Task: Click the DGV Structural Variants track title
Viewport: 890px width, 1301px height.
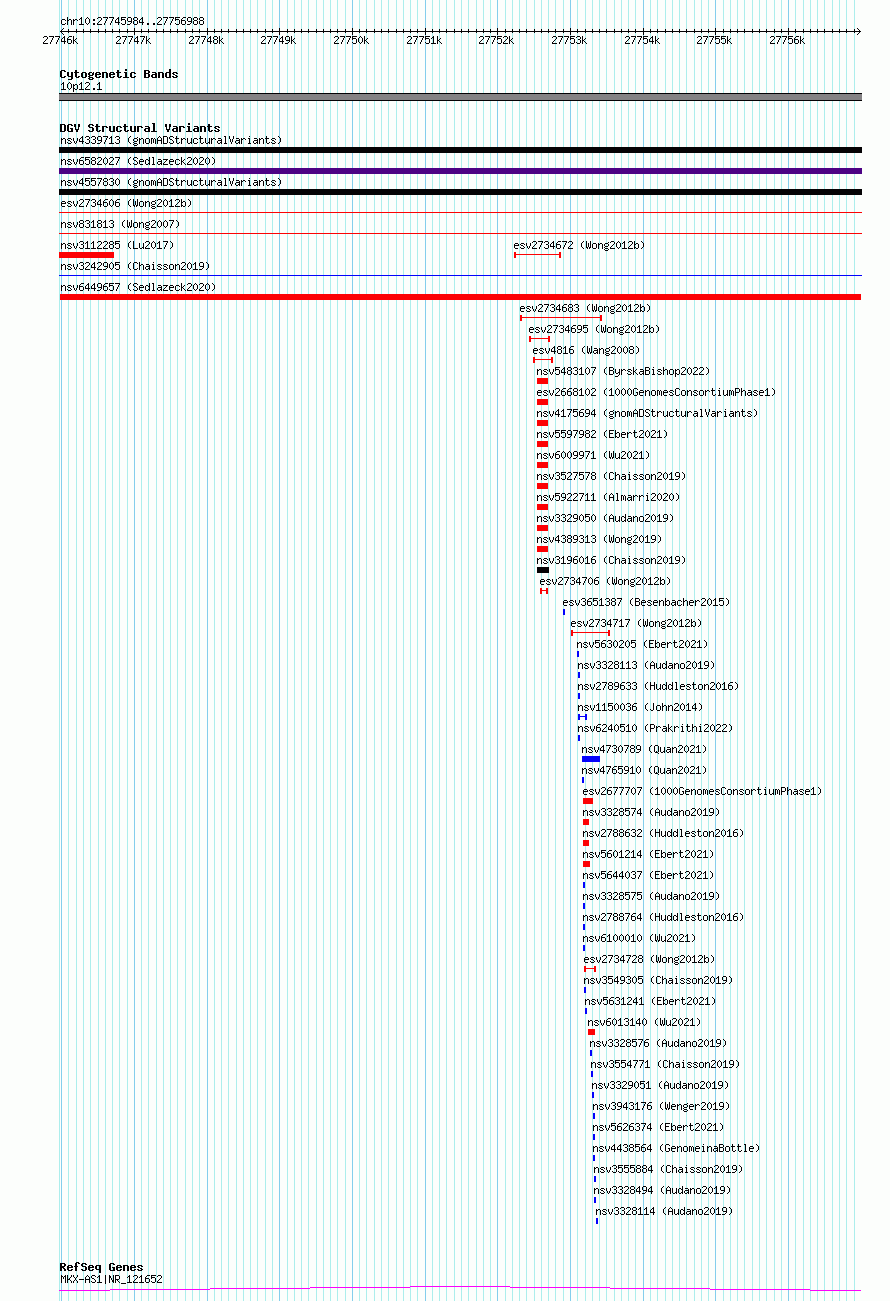Action: point(140,128)
